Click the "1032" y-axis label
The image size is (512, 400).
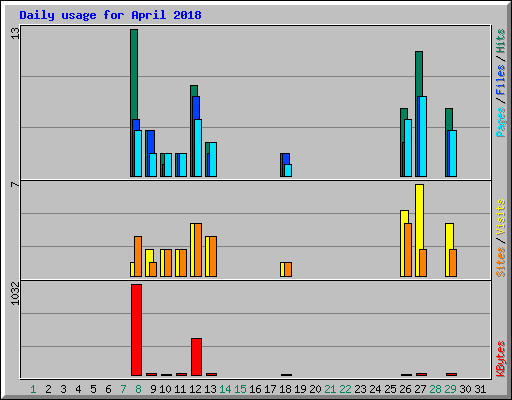click(15, 293)
